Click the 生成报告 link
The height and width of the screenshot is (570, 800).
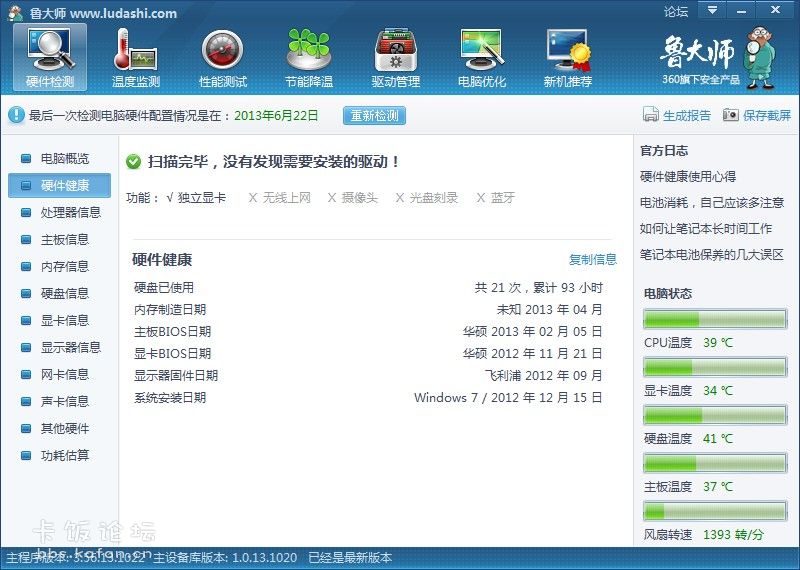687,116
